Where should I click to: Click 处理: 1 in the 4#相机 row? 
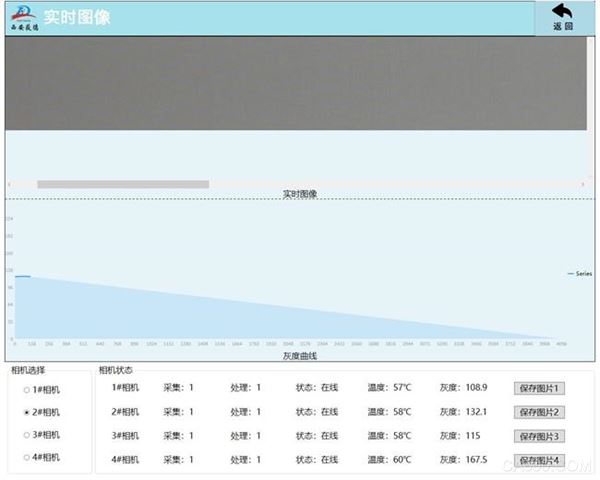[x=246, y=459]
